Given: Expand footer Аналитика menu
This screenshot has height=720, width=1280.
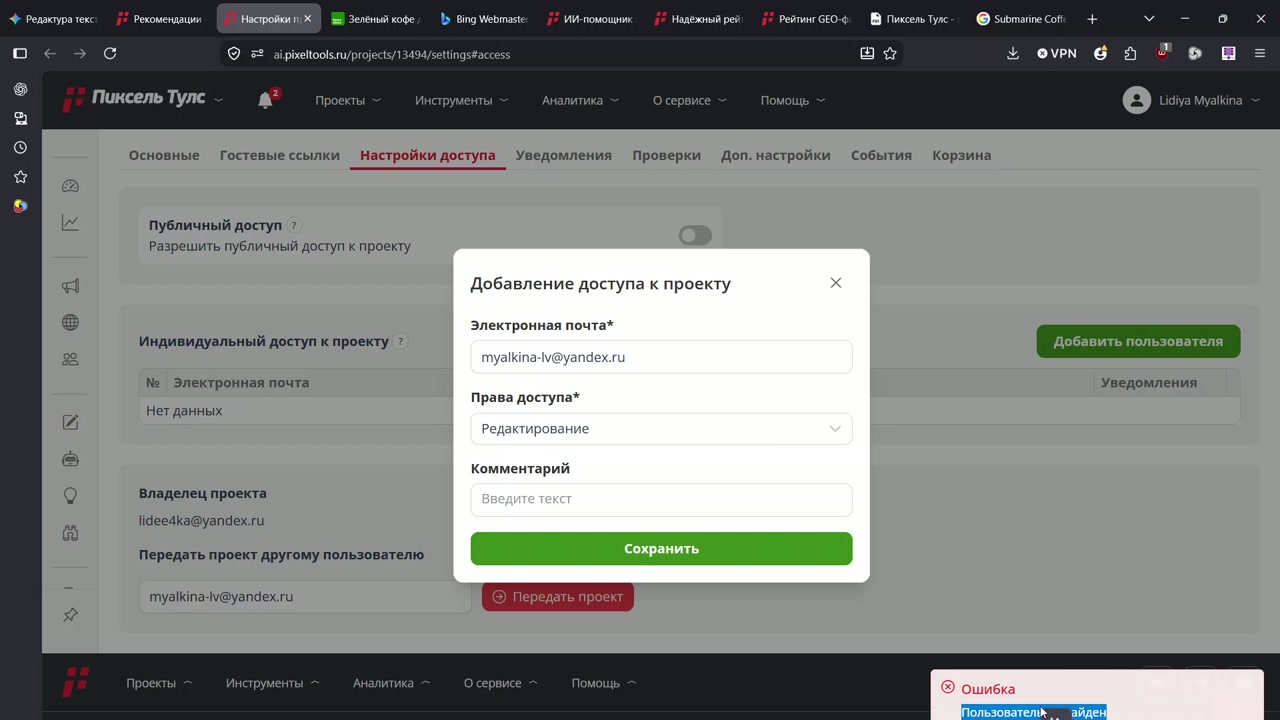Looking at the screenshot, I should click(x=391, y=683).
